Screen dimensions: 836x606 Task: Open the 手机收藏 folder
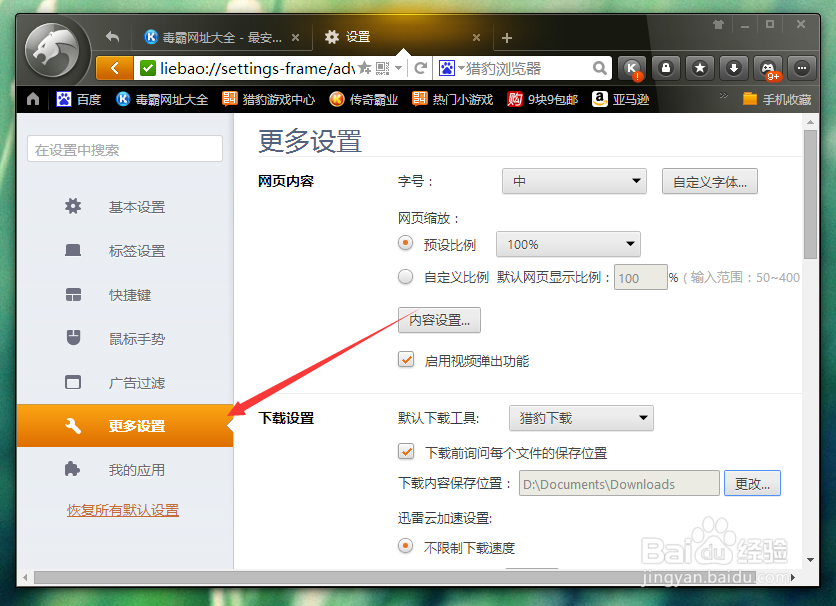tap(777, 99)
